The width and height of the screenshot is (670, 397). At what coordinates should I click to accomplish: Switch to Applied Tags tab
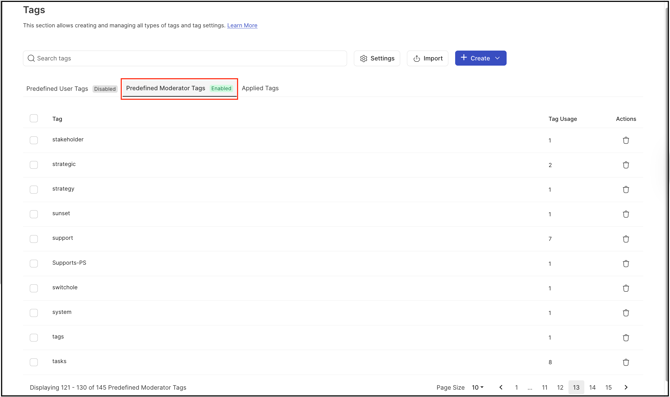coord(260,88)
